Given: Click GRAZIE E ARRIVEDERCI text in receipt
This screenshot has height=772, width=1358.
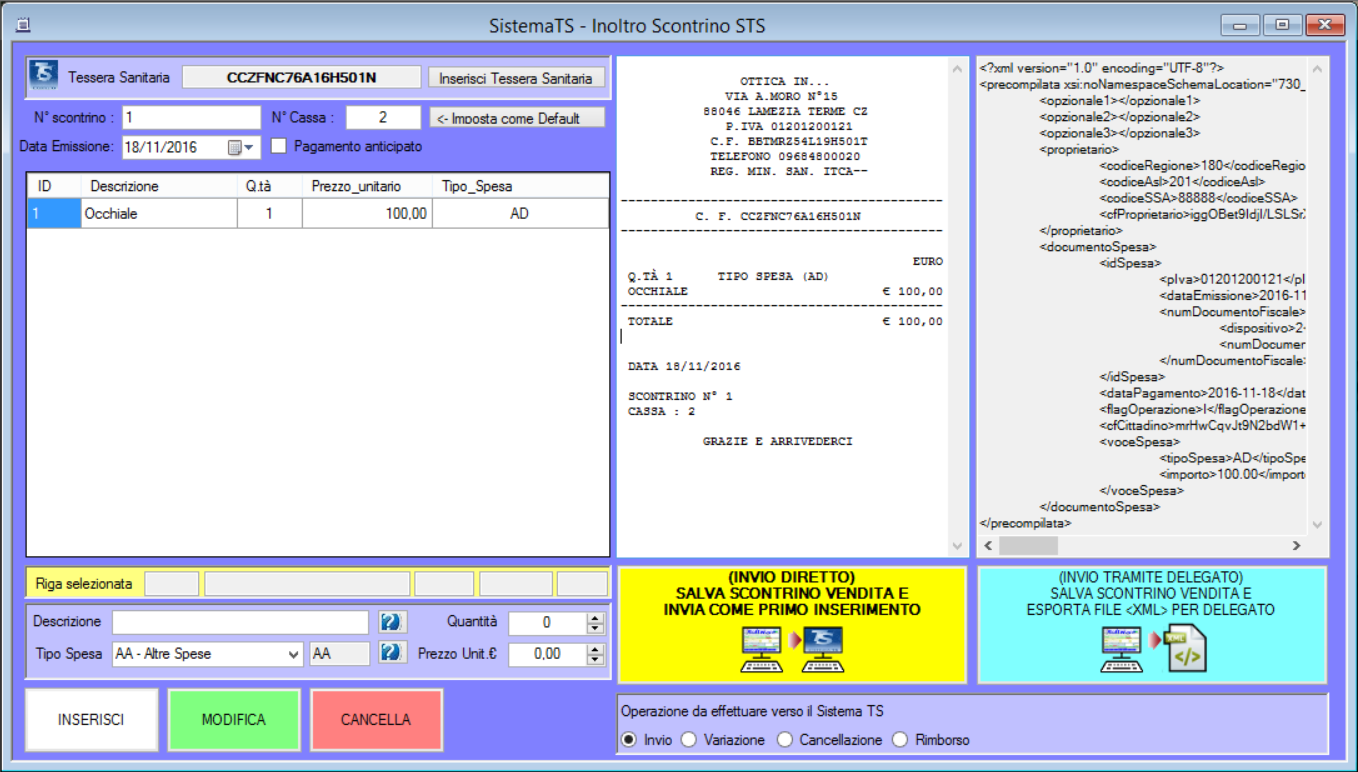Looking at the screenshot, I should coord(778,441).
